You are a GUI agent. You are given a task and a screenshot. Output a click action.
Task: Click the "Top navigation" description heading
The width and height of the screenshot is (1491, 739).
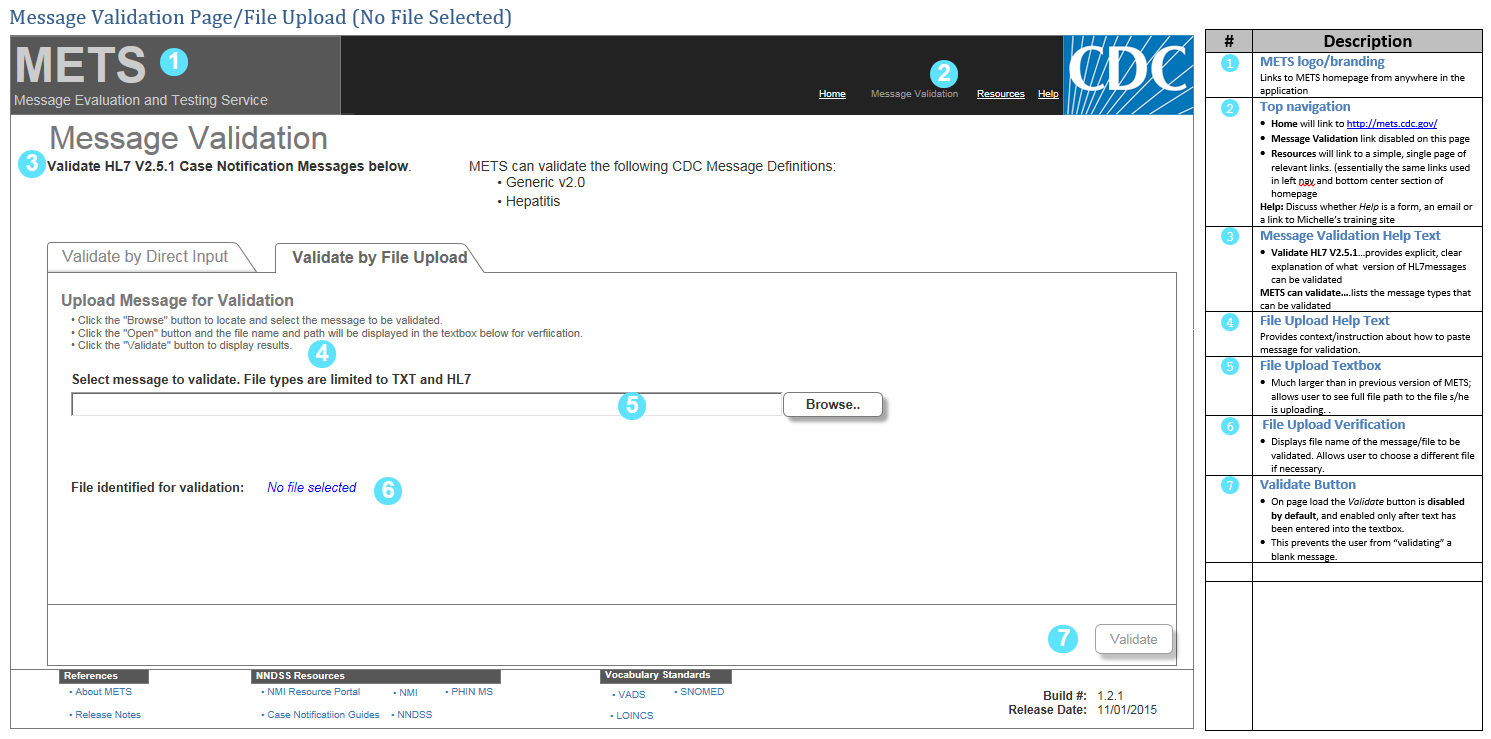point(1305,107)
